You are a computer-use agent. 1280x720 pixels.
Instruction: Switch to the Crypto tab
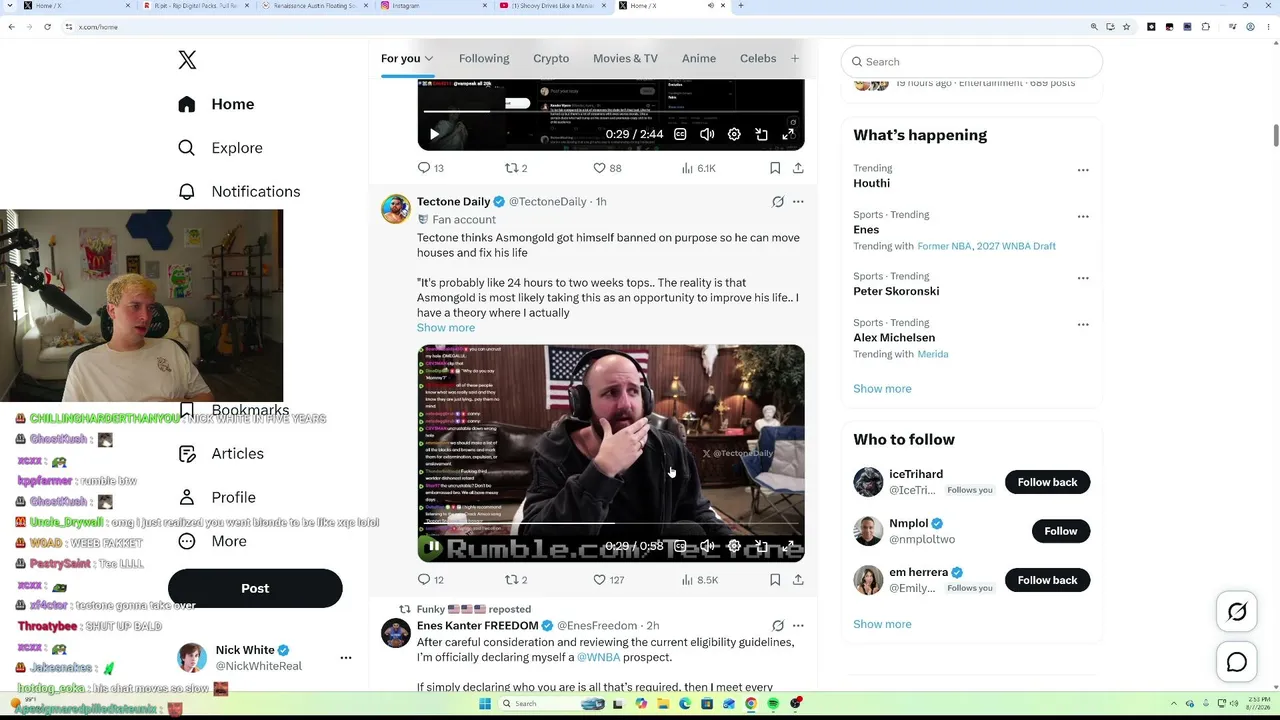click(x=551, y=58)
